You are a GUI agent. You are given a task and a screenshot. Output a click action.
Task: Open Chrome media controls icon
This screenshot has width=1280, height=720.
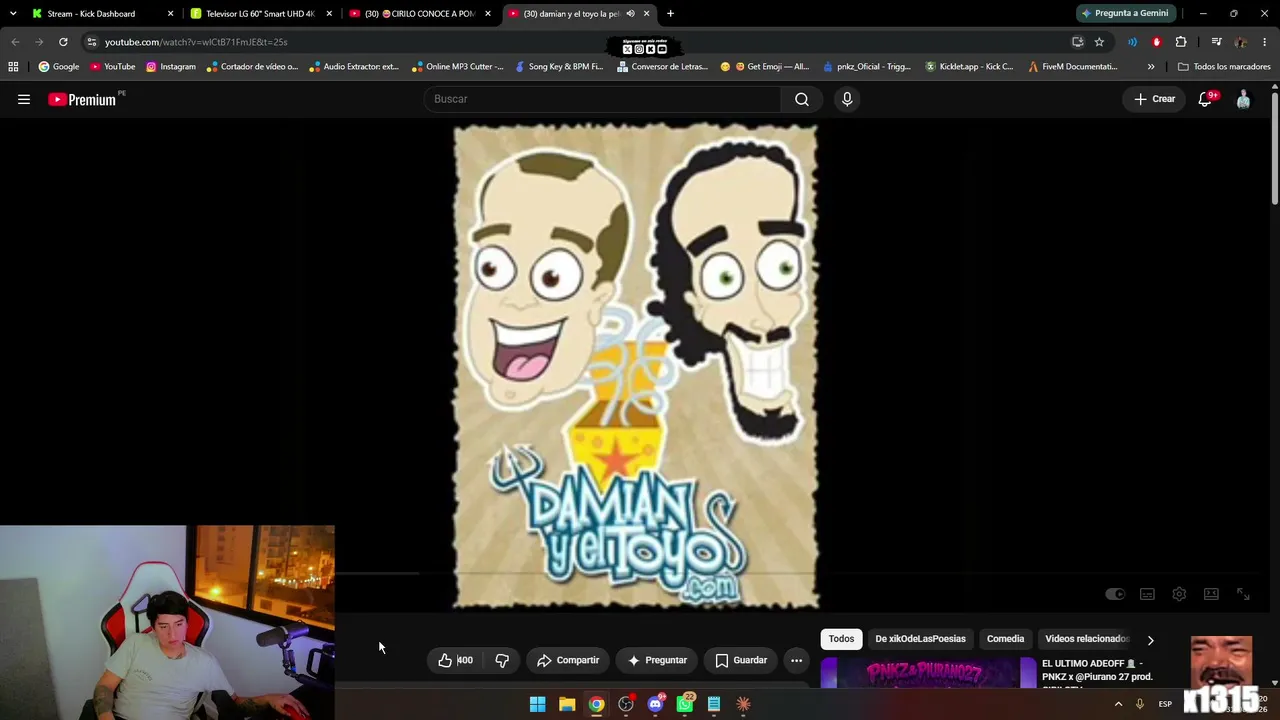click(1216, 42)
